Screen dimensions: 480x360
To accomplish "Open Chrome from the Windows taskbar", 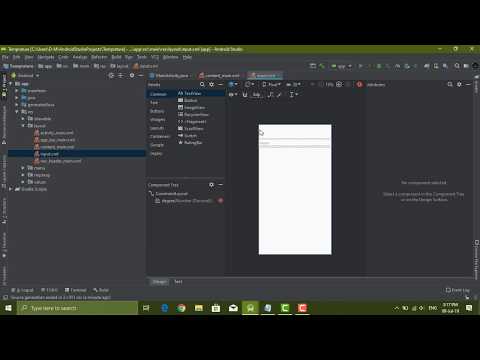I will pos(181,308).
